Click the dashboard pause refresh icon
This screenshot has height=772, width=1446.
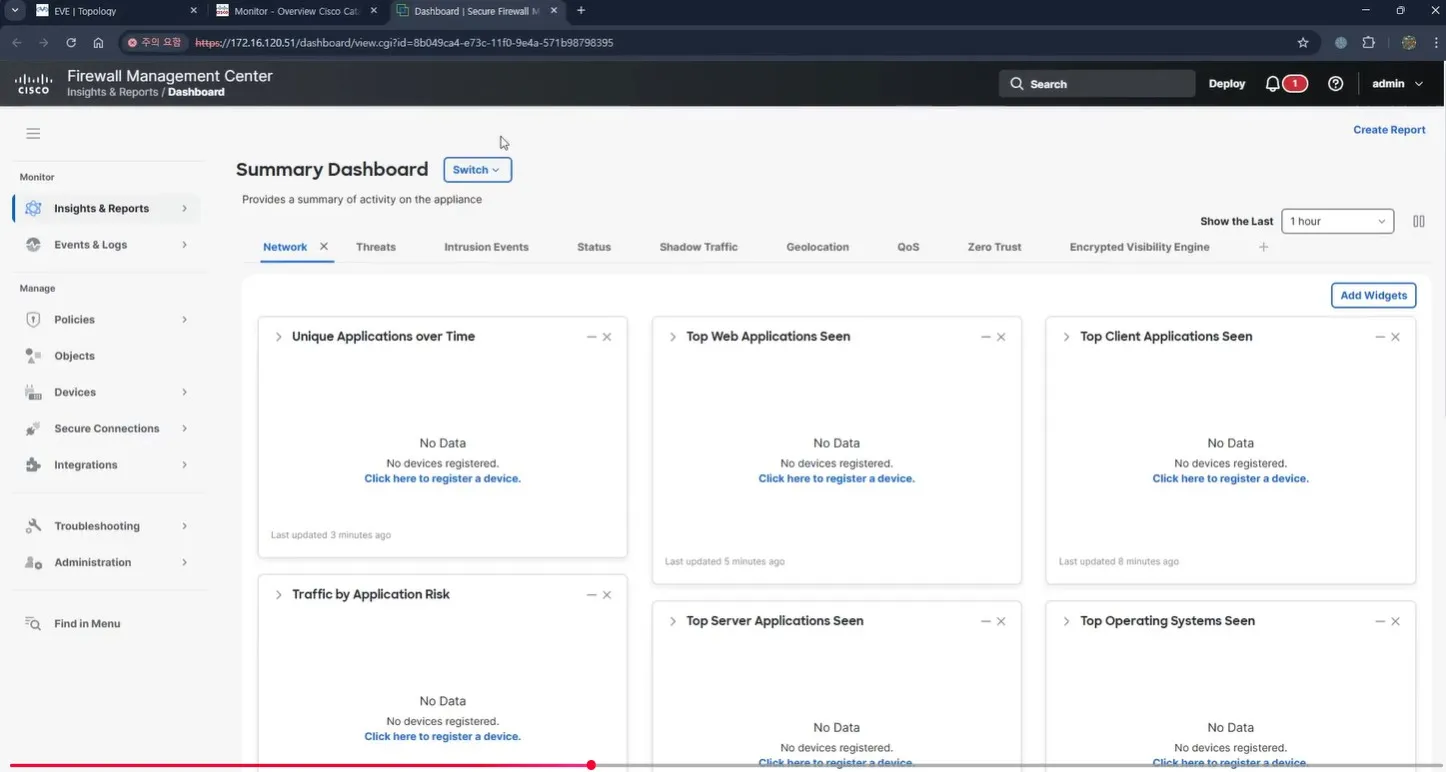[1418, 222]
